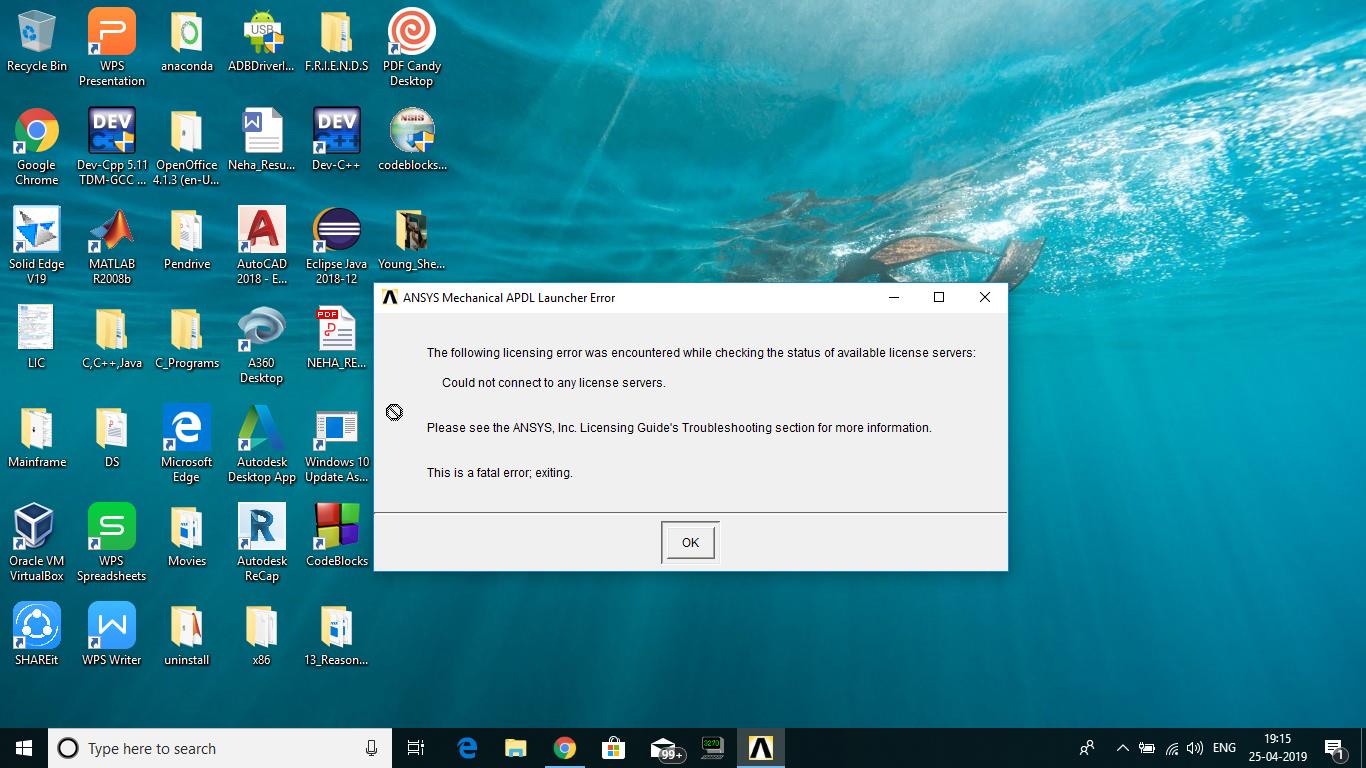Viewport: 1366px width, 768px height.
Task: Select the PDF Candy Desktop shortcut
Action: click(x=412, y=48)
